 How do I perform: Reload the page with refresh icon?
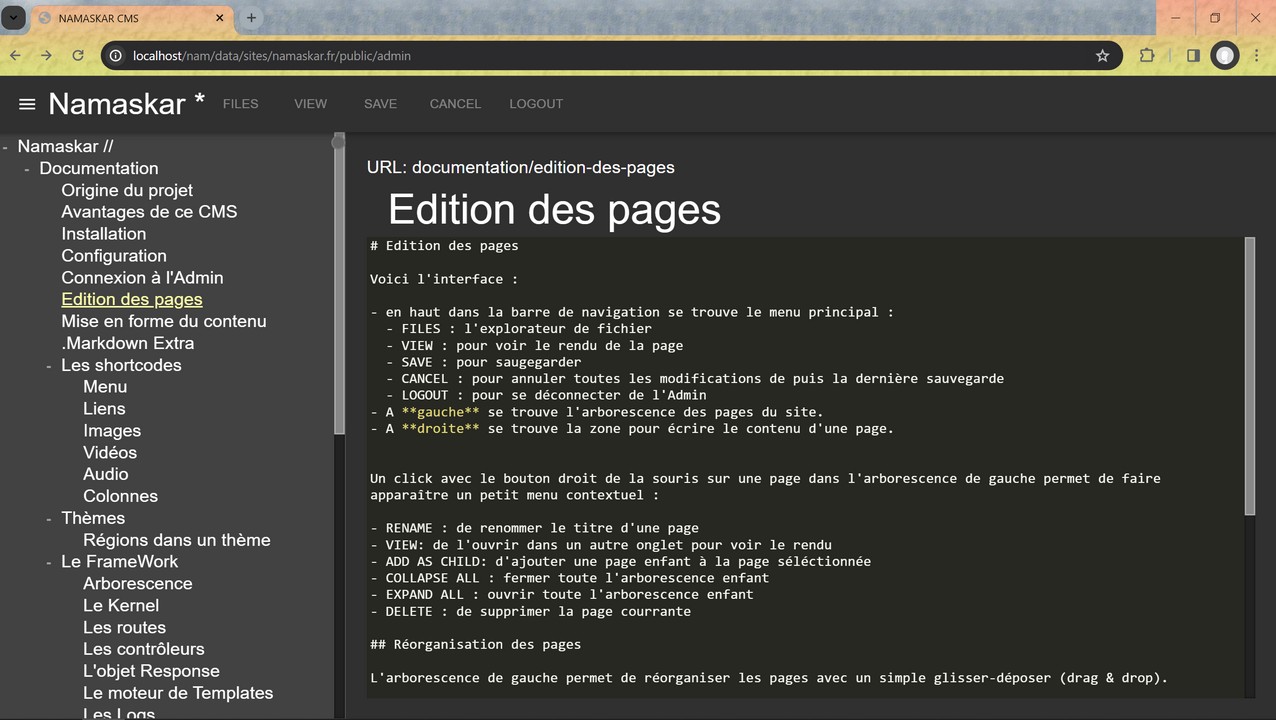click(78, 56)
